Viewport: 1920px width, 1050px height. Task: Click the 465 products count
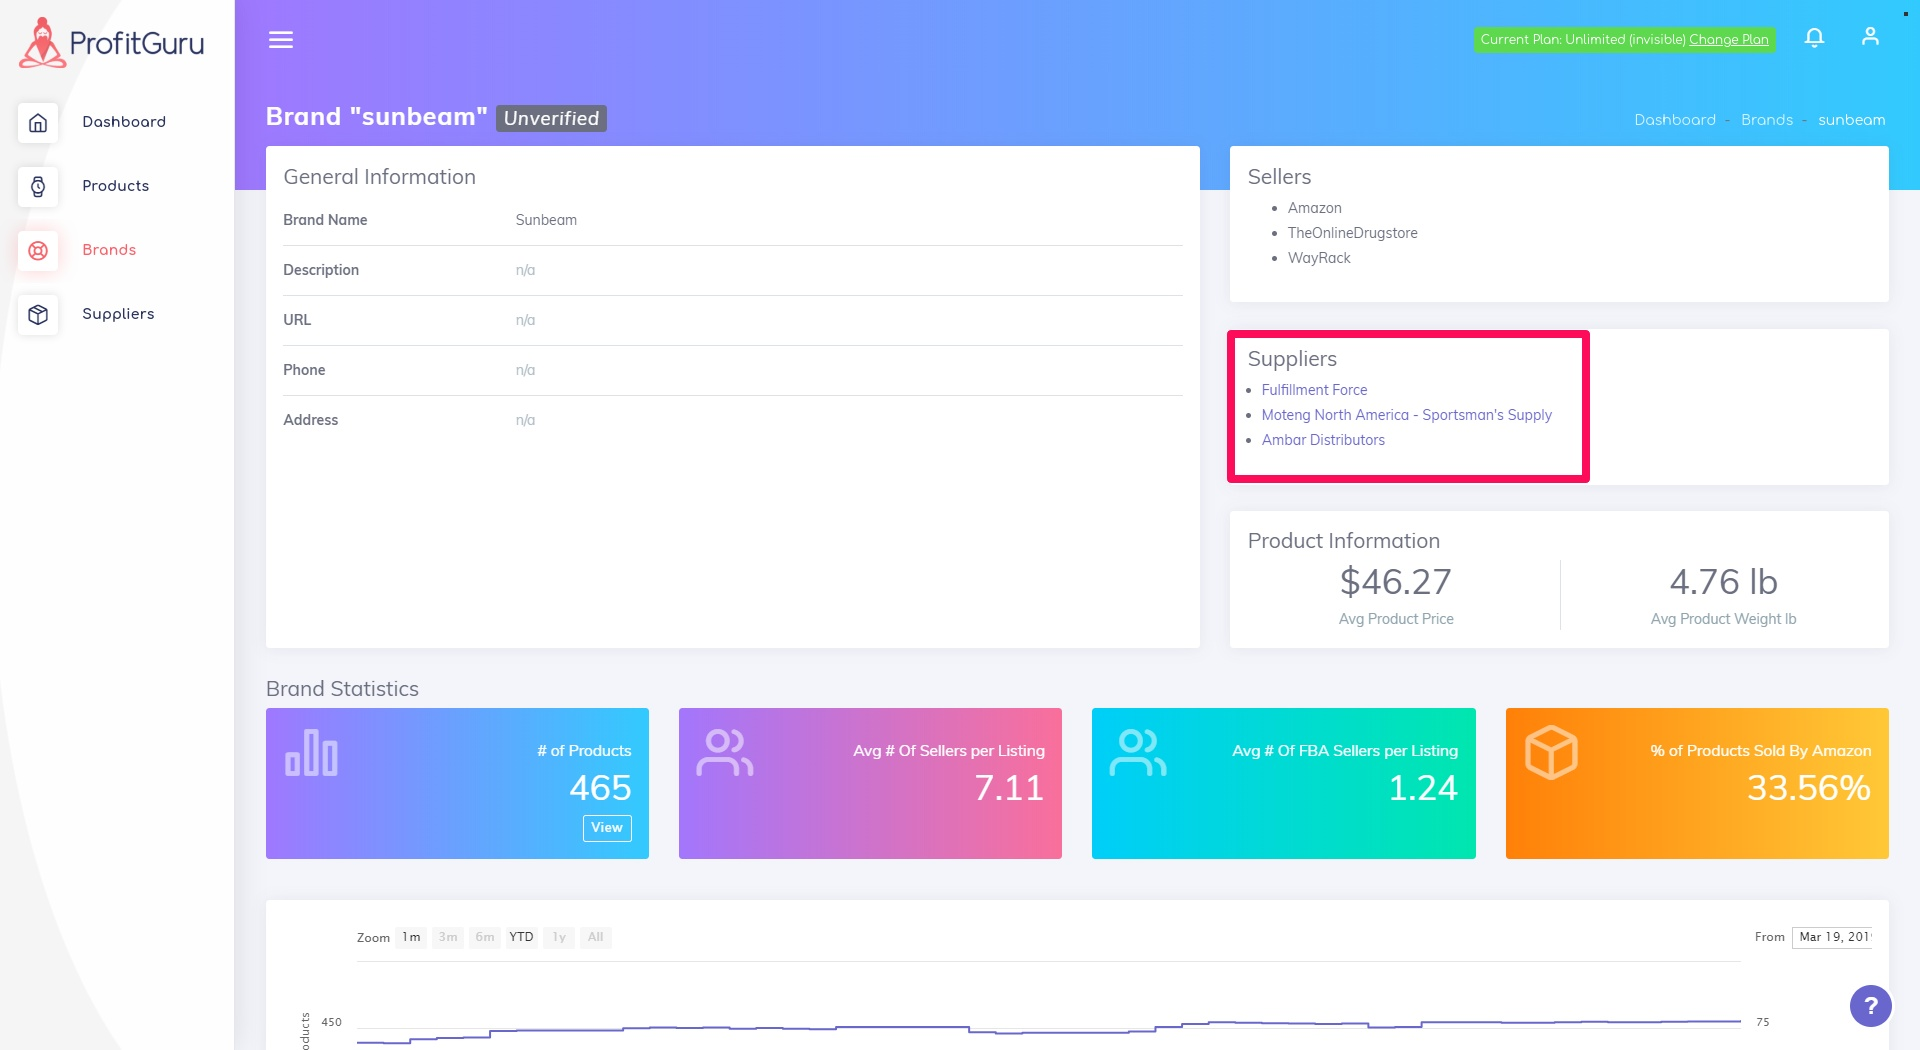coord(600,788)
